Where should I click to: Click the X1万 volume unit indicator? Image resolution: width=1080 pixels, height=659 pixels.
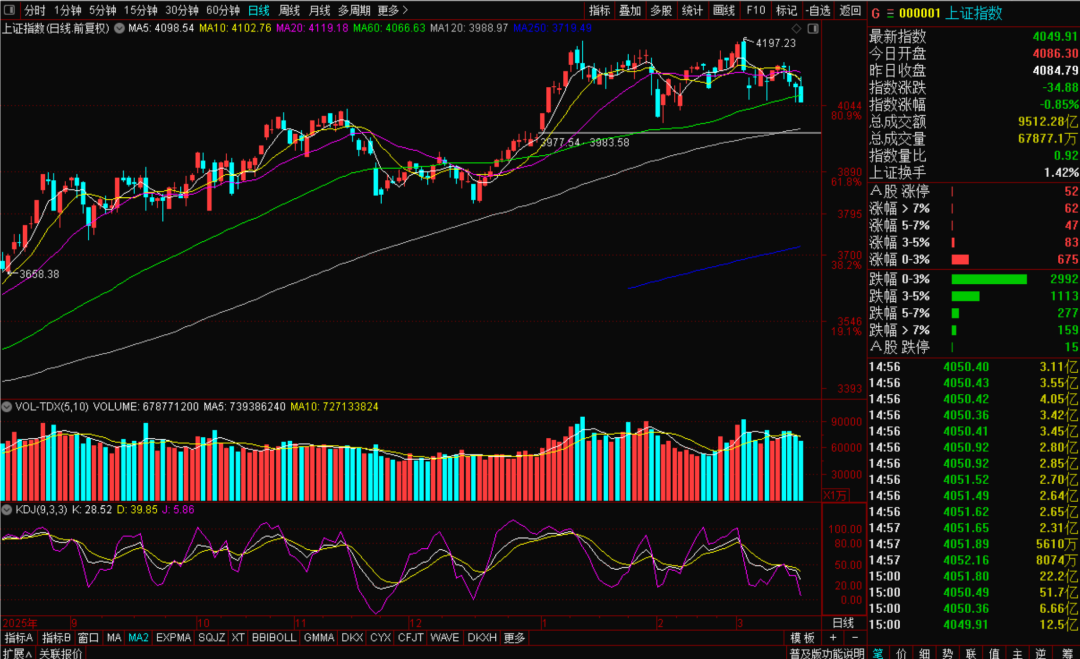[x=833, y=494]
